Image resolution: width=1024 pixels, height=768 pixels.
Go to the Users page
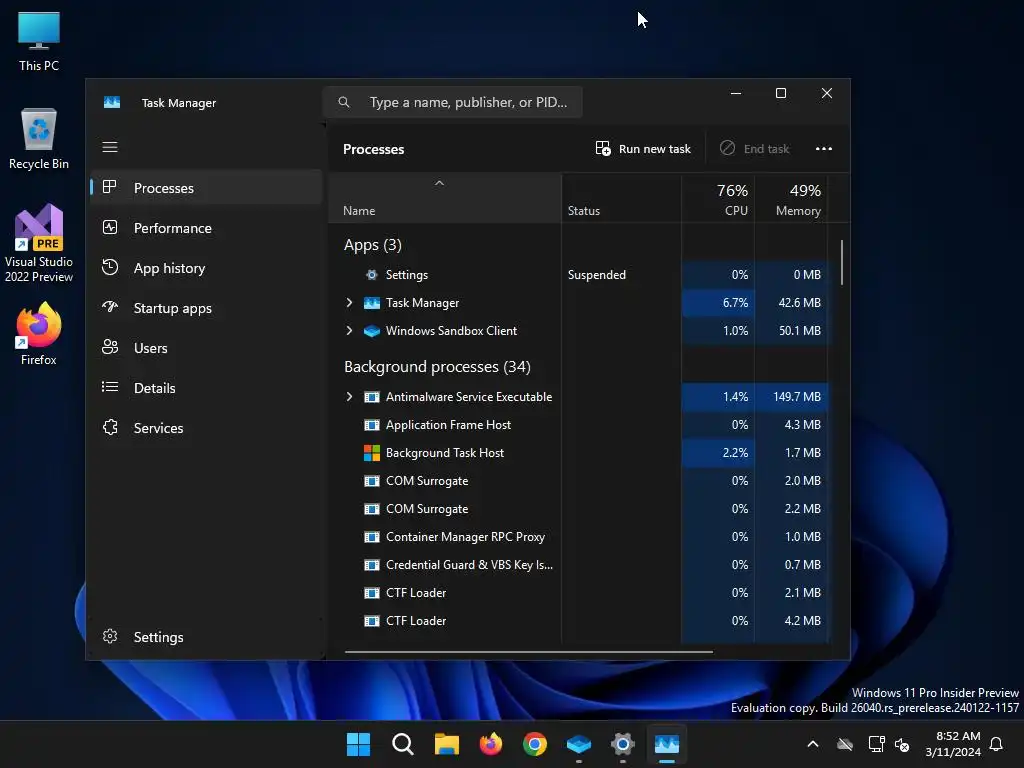pyautogui.click(x=206, y=347)
